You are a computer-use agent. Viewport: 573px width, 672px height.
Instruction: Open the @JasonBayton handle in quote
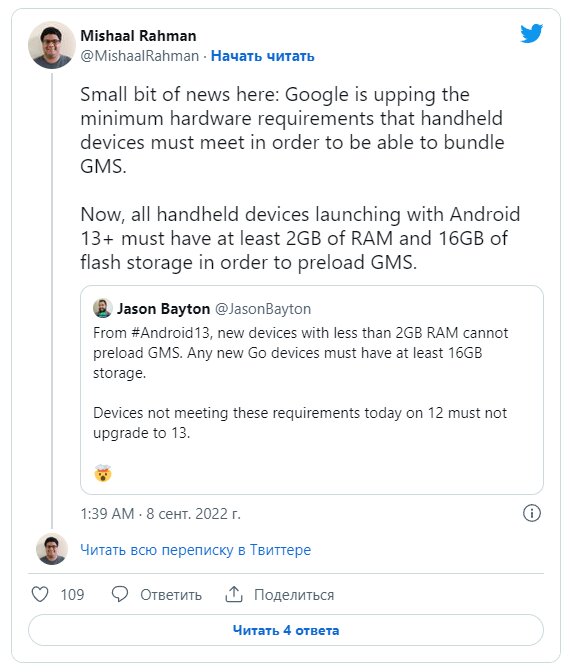click(x=263, y=309)
